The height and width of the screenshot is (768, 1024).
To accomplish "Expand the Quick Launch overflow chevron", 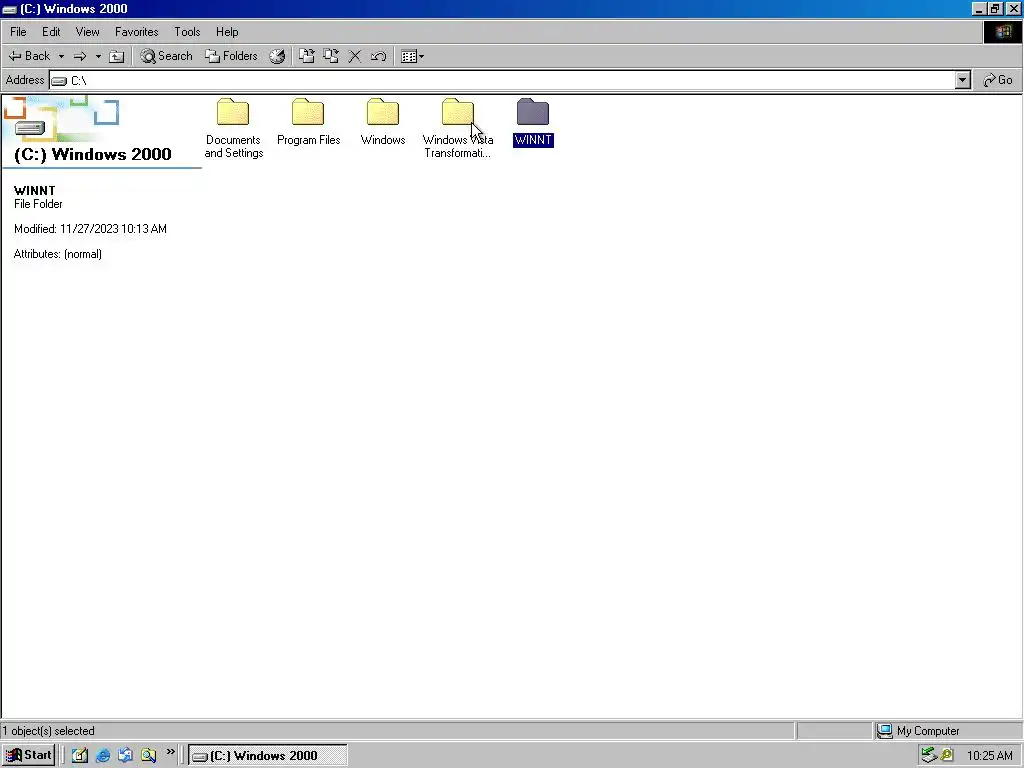I will (170, 752).
